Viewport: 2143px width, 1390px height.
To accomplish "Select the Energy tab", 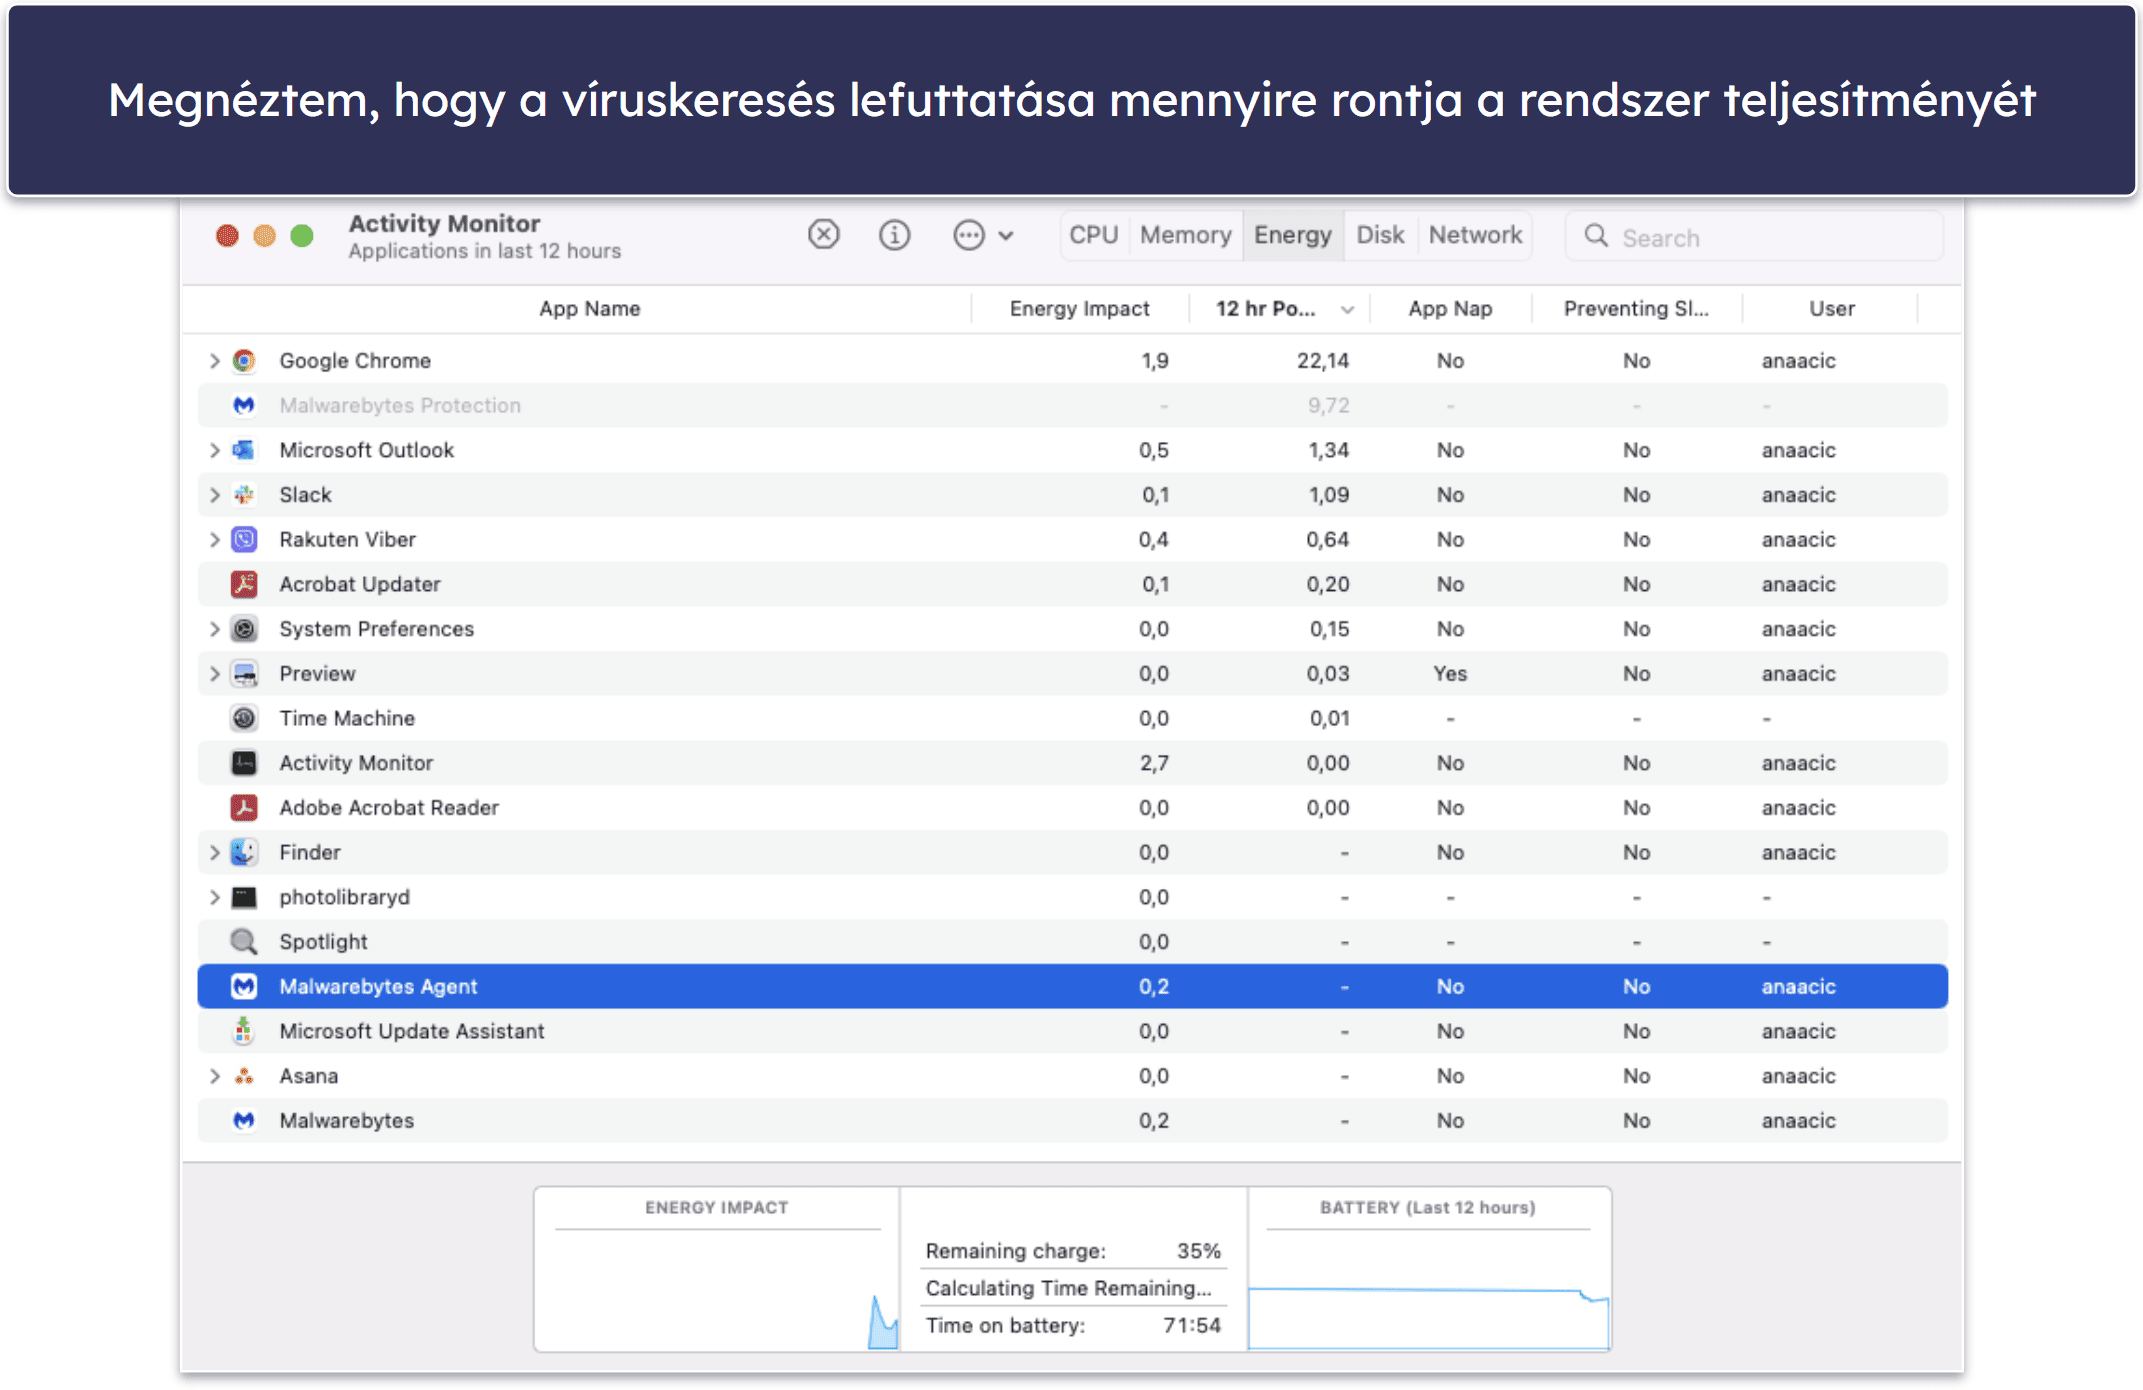I will coord(1293,235).
